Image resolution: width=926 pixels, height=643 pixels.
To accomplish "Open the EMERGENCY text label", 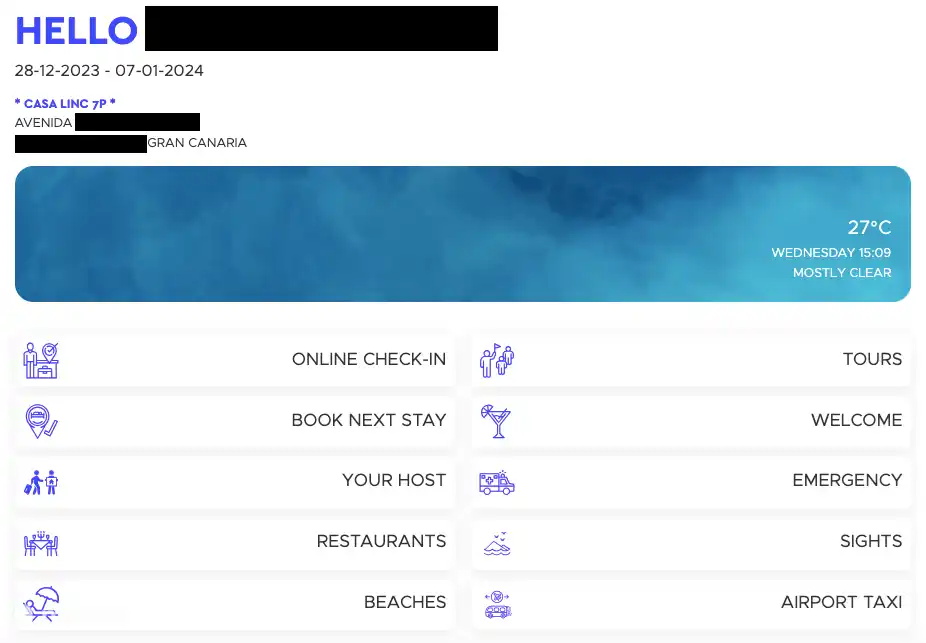I will point(846,481).
